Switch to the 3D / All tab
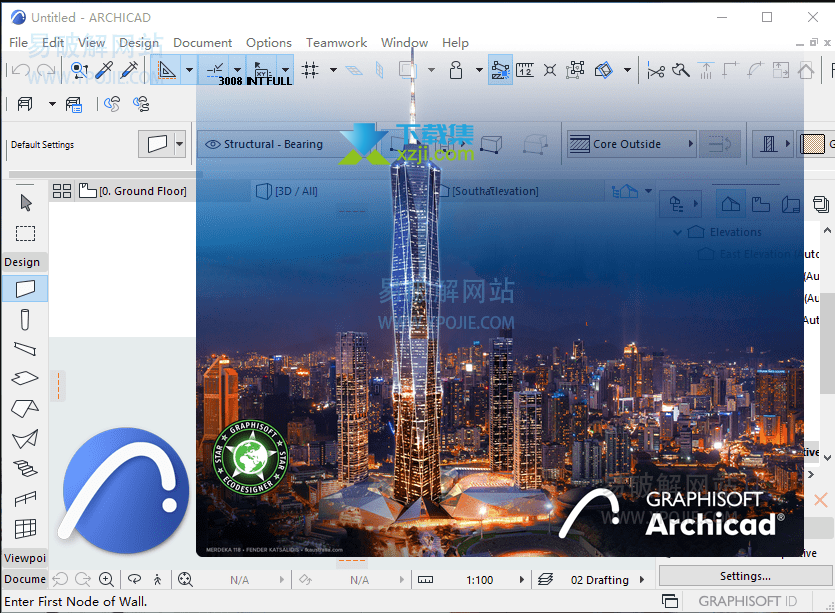 pos(286,191)
